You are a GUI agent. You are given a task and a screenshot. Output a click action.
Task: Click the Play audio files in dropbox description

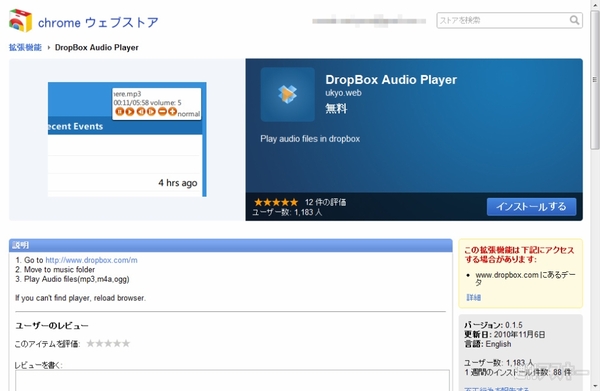[x=310, y=138]
